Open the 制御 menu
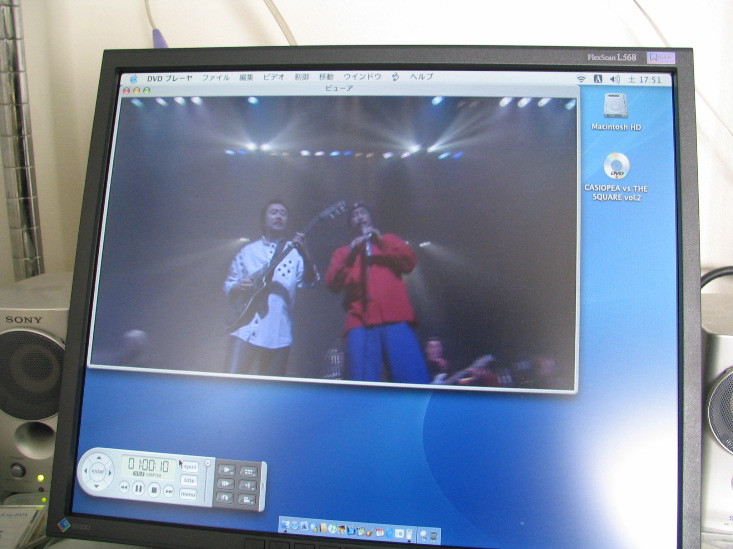The image size is (733, 549). 302,77
